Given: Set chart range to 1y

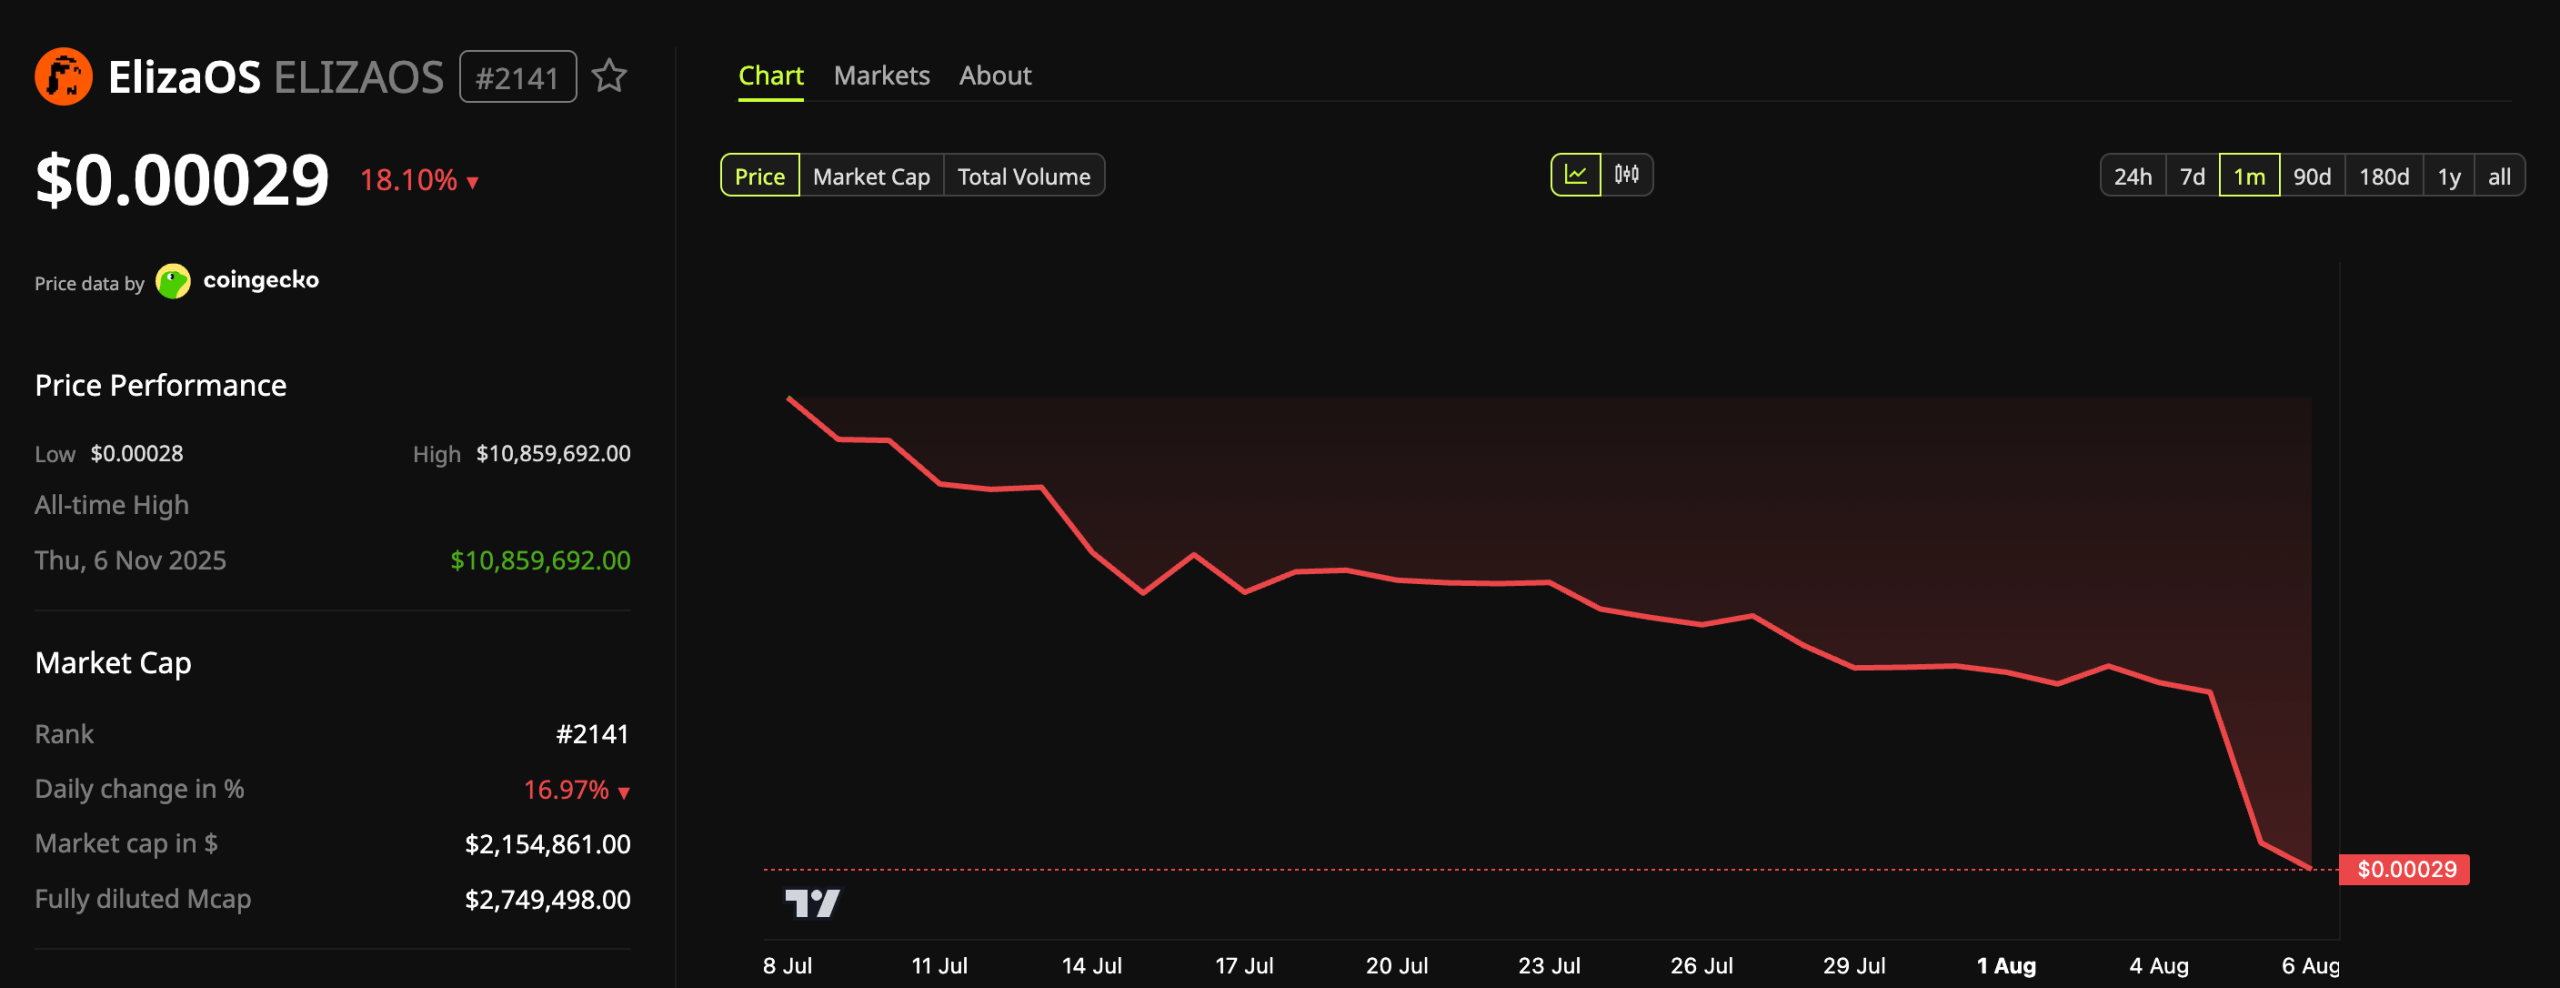Looking at the screenshot, I should (x=2449, y=176).
